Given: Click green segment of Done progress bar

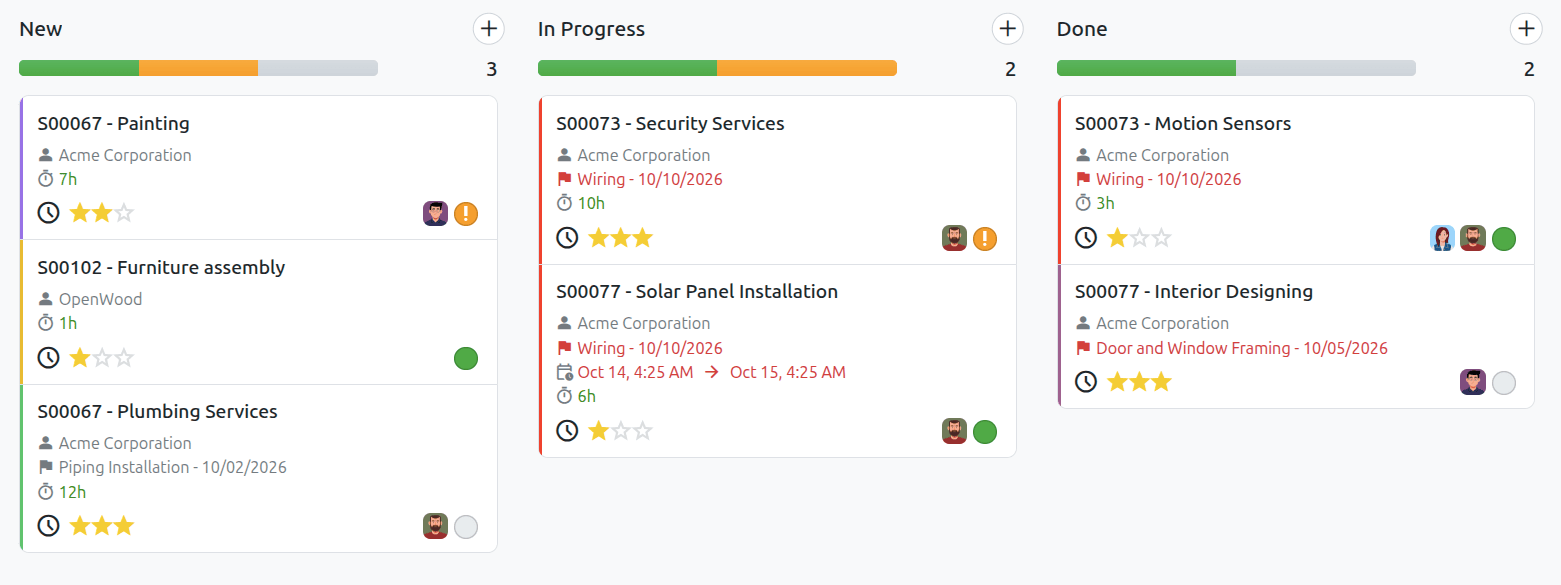Looking at the screenshot, I should [x=1146, y=68].
